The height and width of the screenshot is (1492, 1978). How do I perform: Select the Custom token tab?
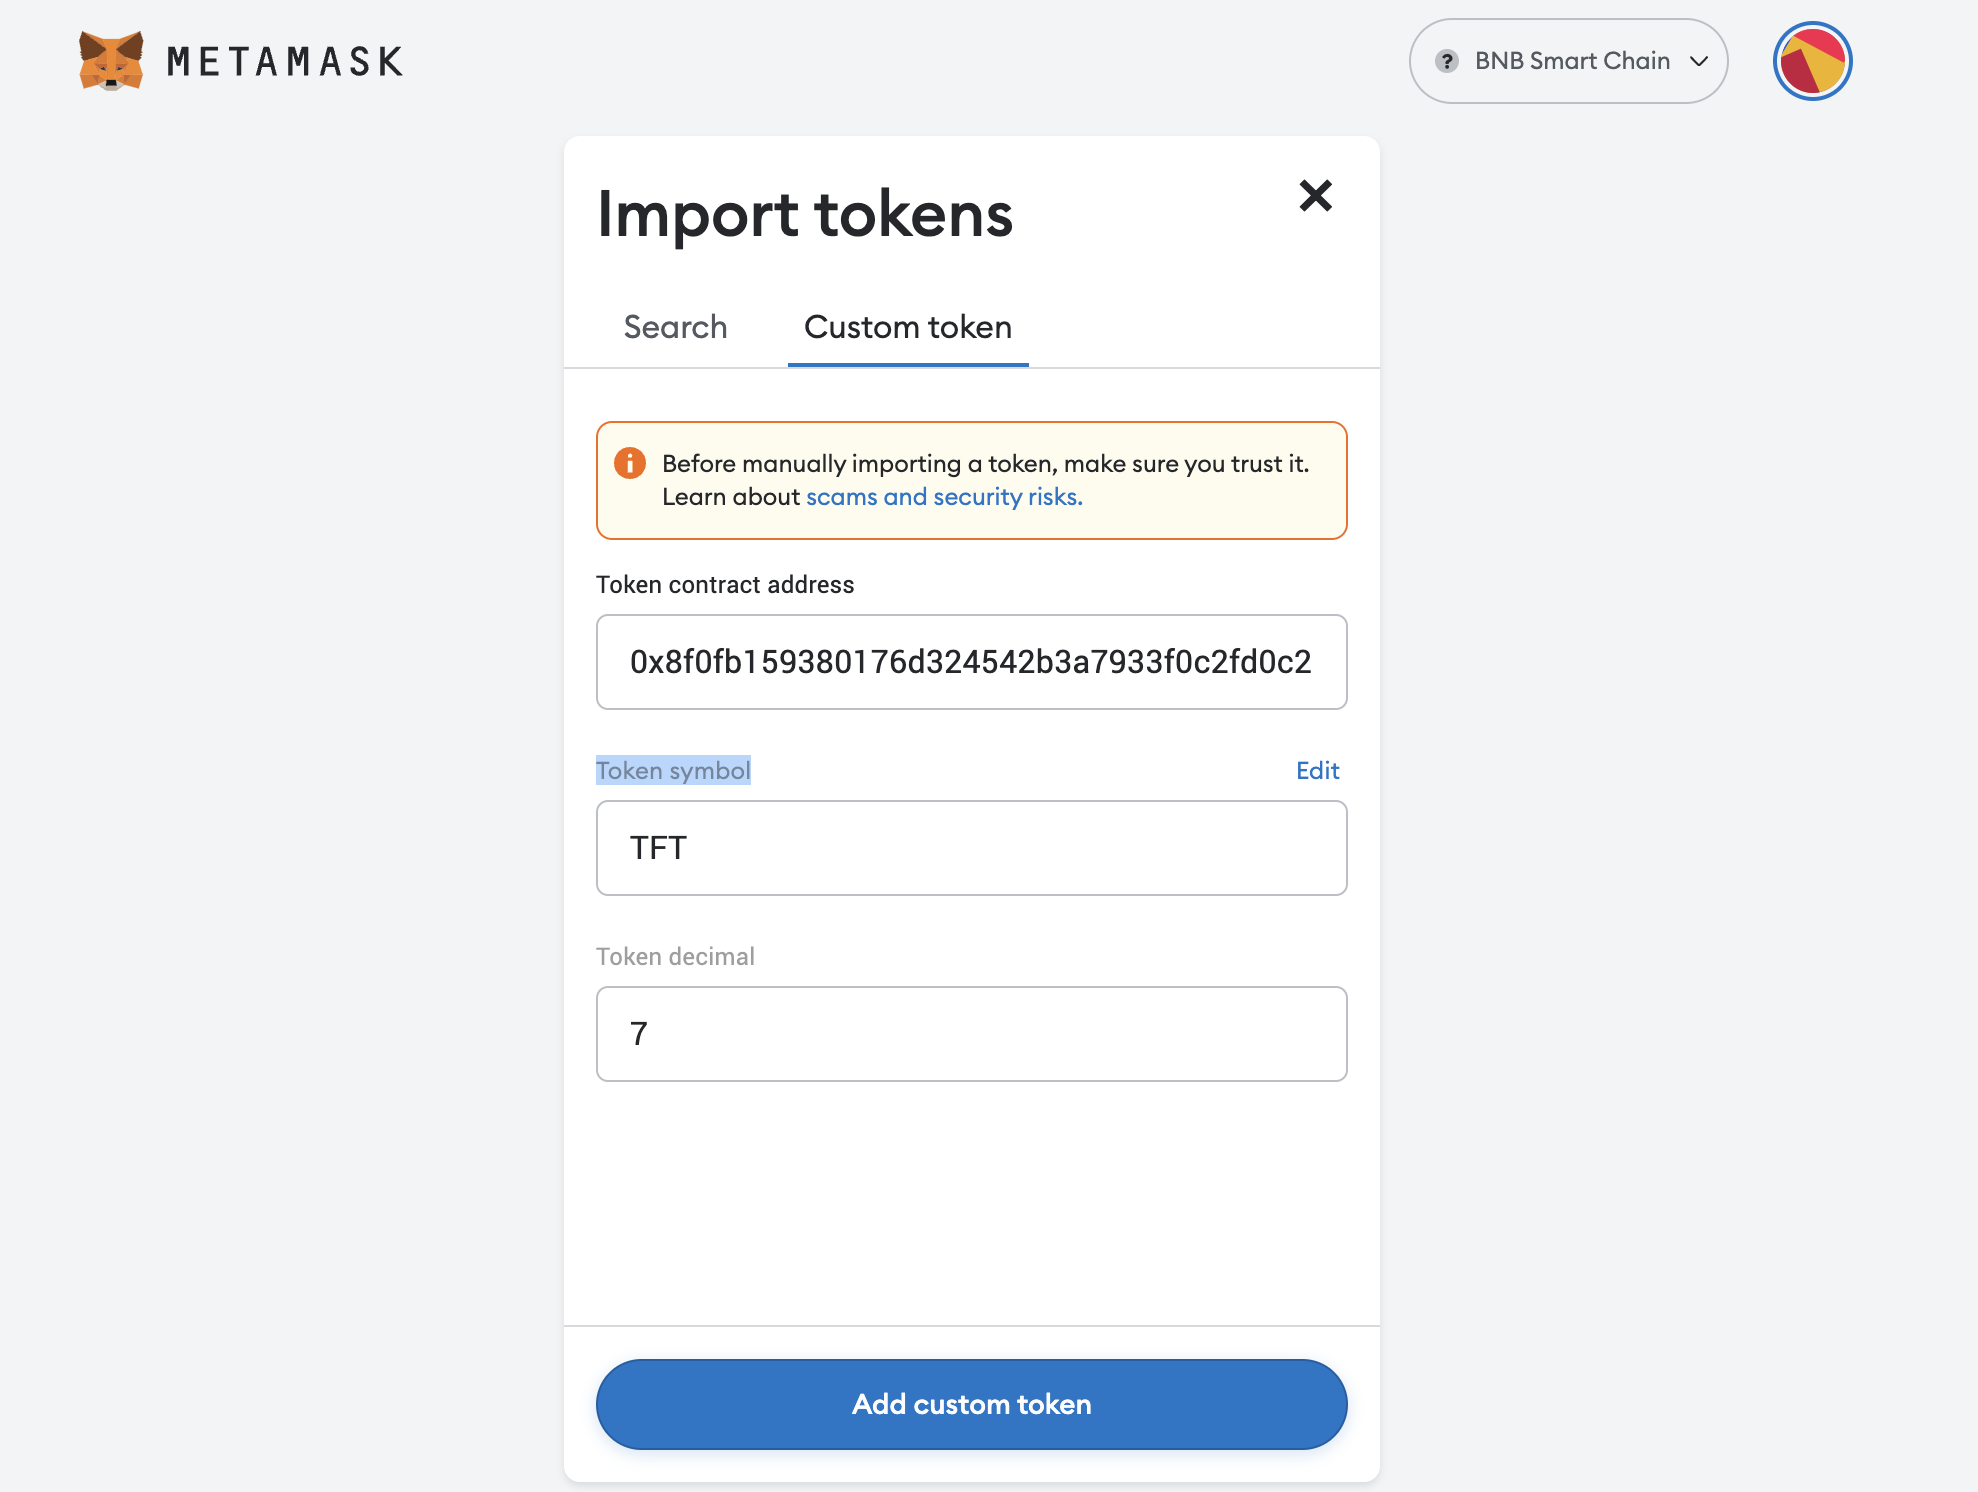click(x=908, y=327)
